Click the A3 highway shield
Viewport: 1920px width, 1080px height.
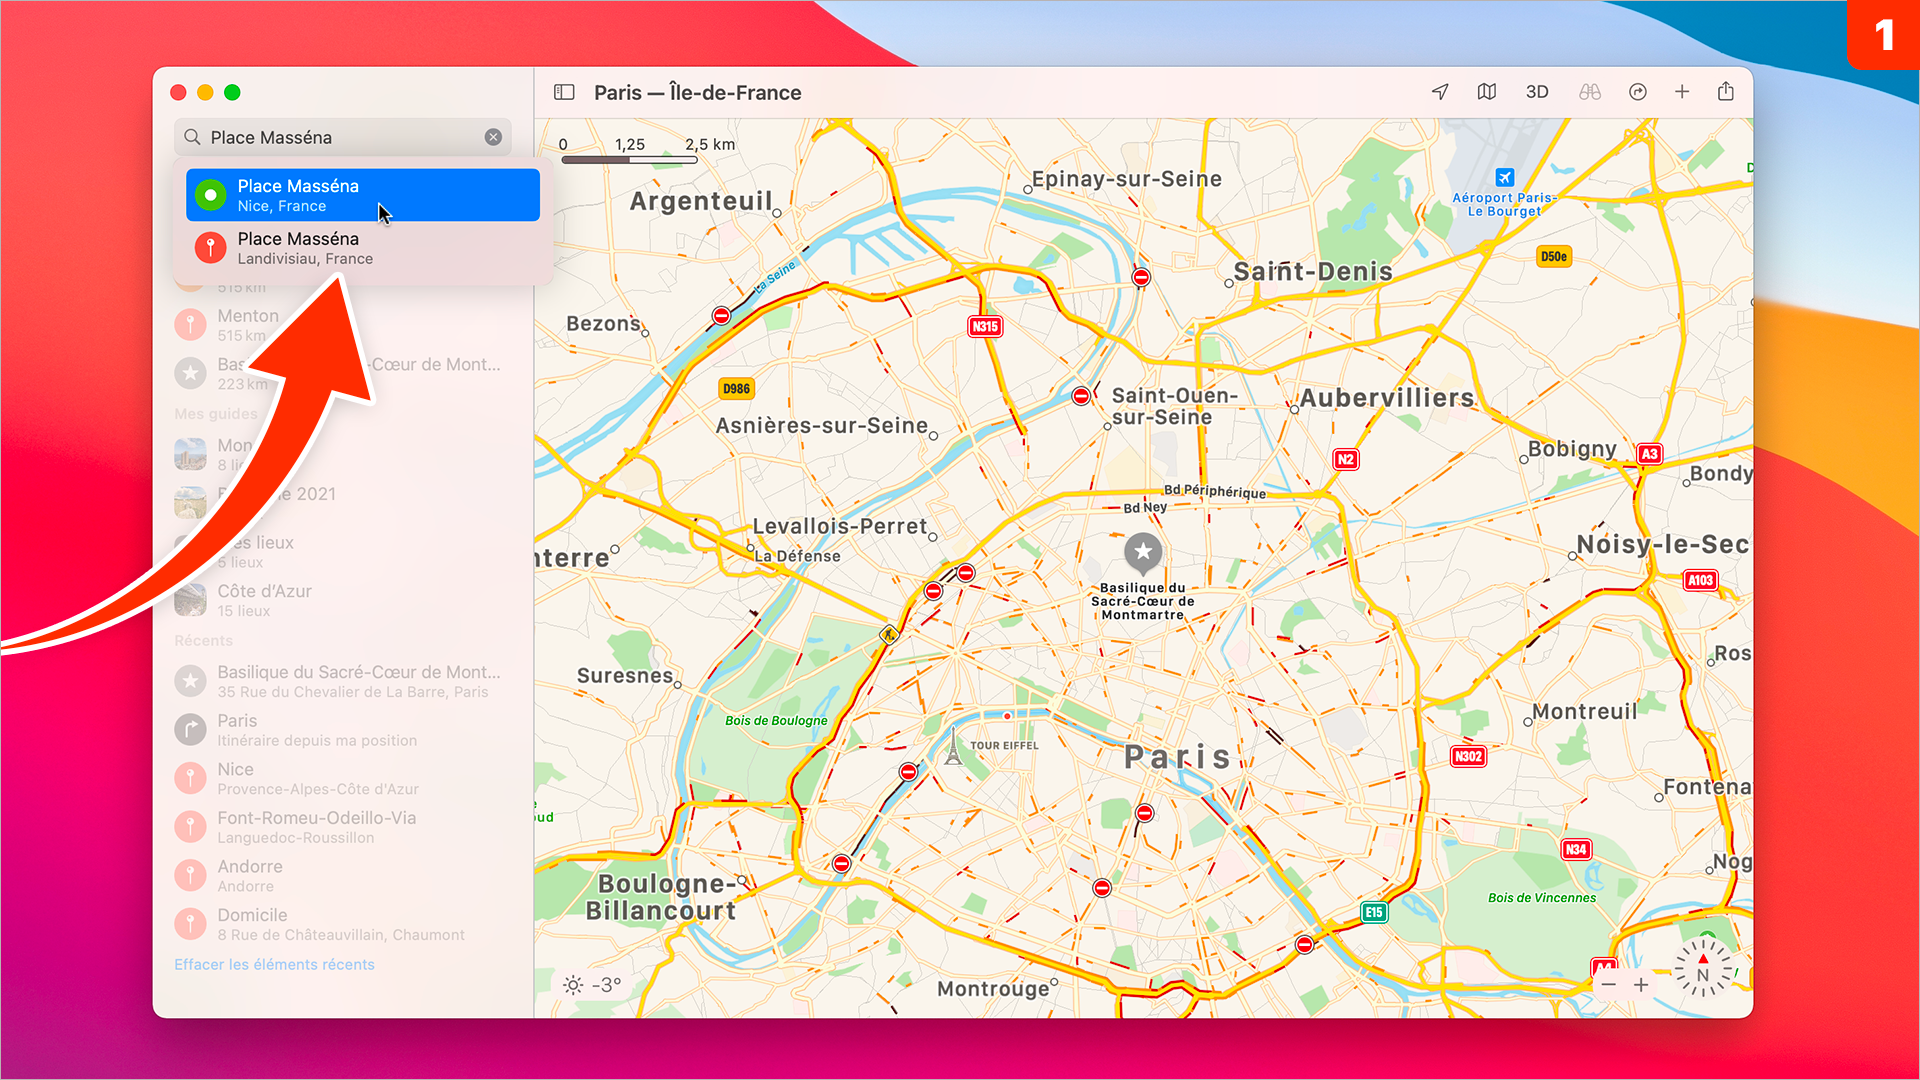1649,454
